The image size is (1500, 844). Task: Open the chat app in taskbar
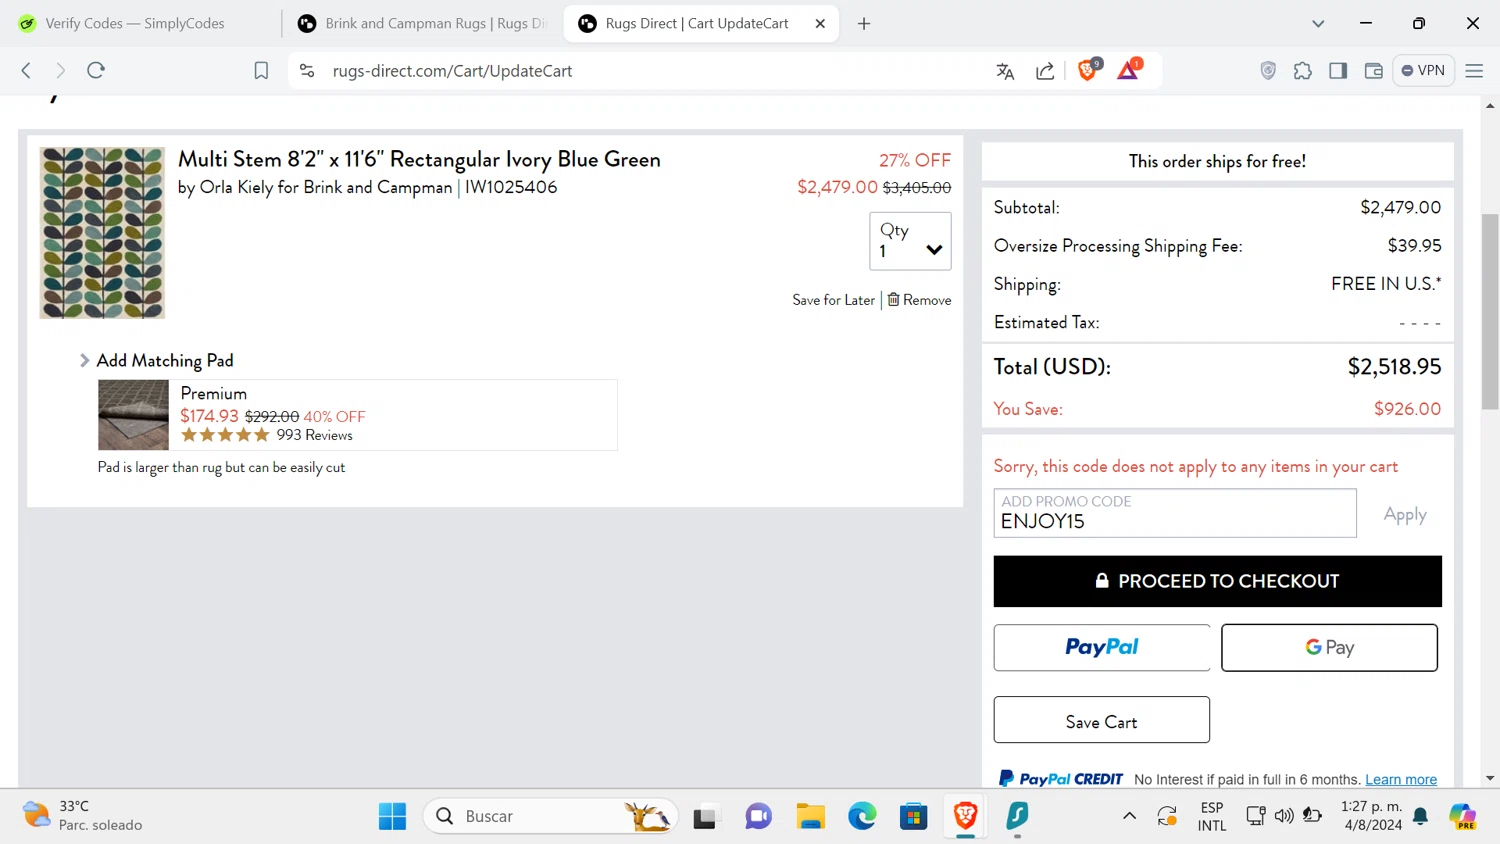(758, 816)
